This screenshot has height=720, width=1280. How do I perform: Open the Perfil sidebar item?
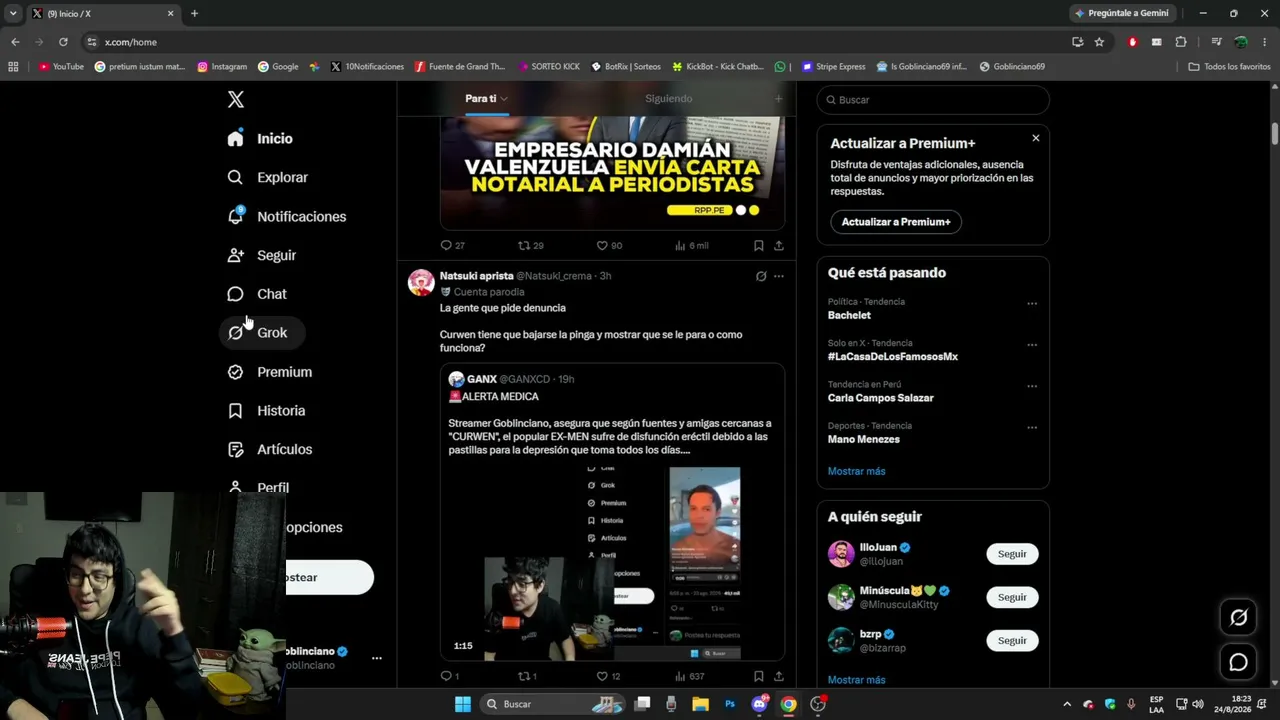coord(259,488)
